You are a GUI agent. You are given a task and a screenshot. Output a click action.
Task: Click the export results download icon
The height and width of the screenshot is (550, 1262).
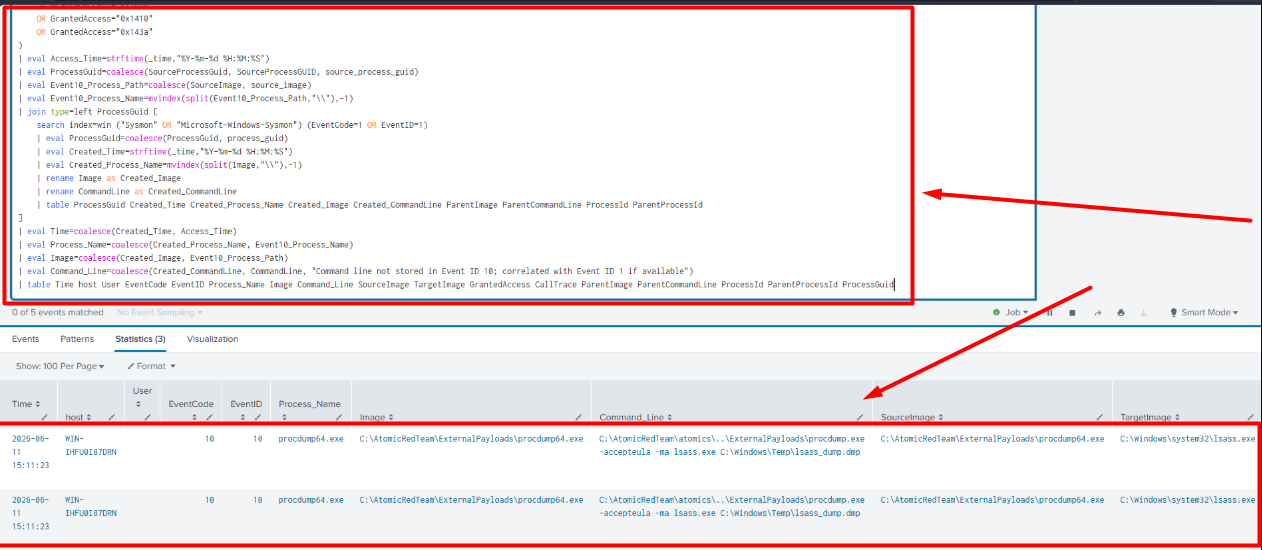tap(1143, 313)
